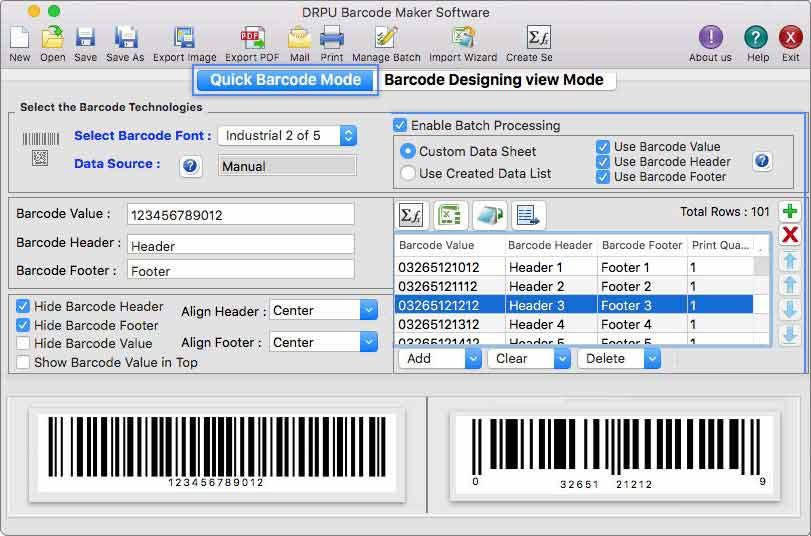Click the Print toolbar icon

click(x=332, y=37)
